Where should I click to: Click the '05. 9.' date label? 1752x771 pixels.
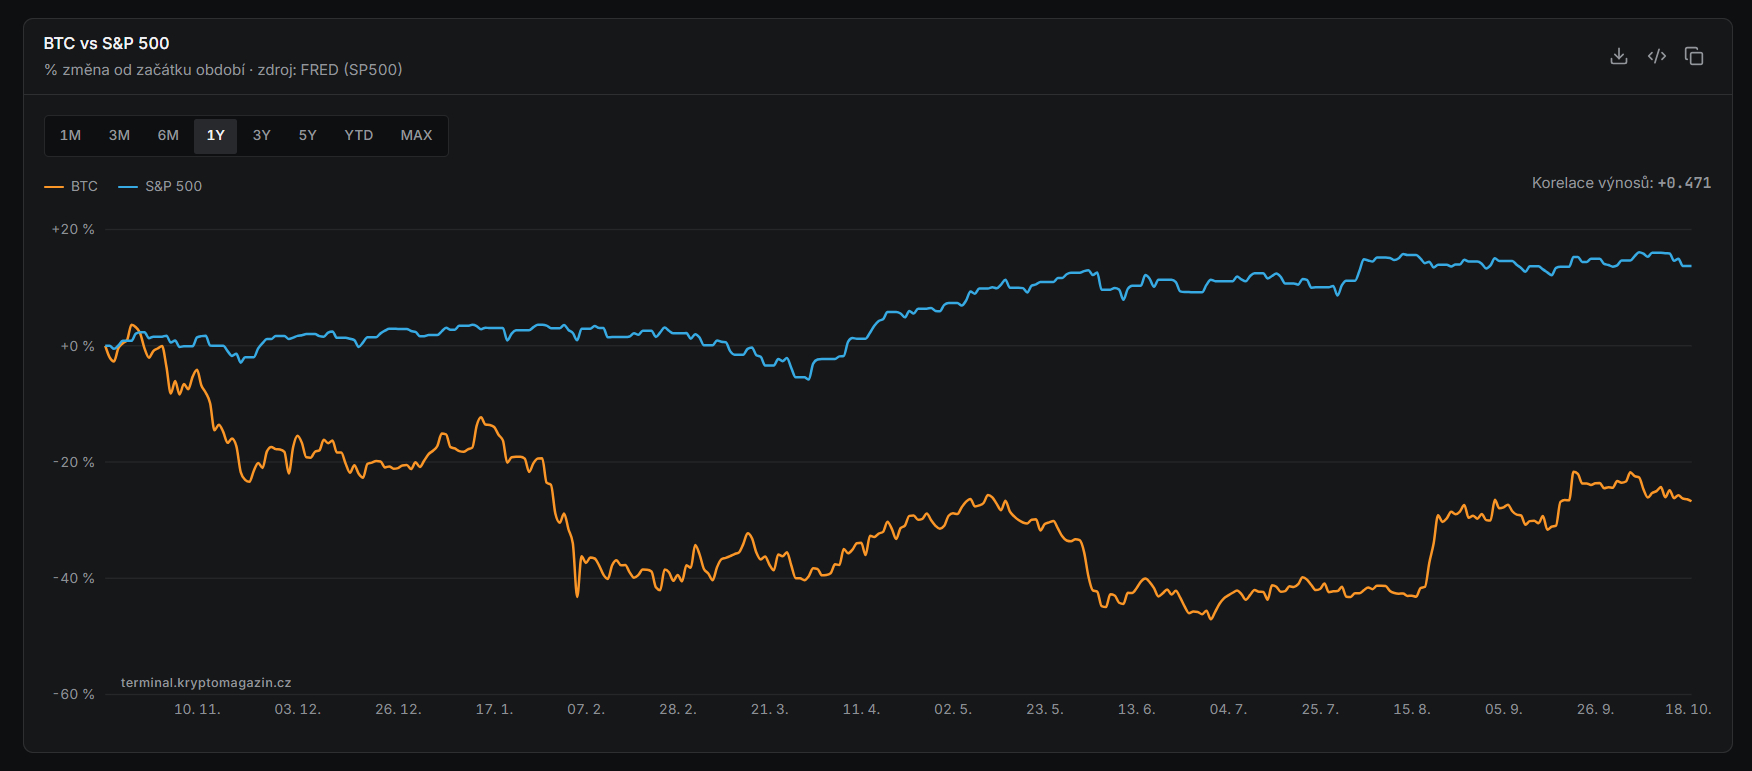[x=1503, y=709]
